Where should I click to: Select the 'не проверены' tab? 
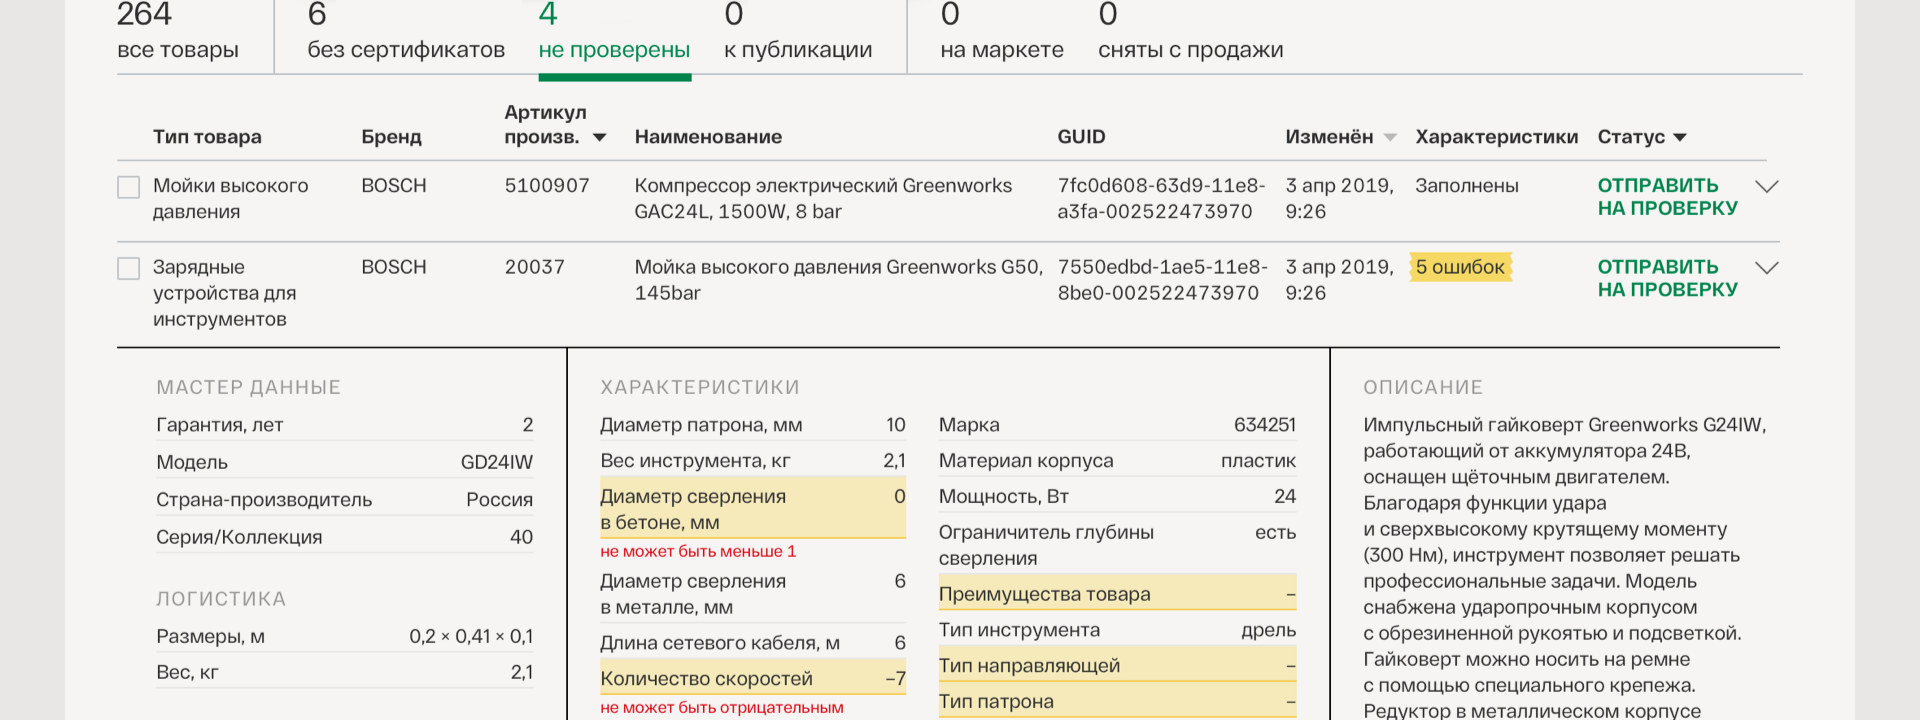click(x=614, y=34)
